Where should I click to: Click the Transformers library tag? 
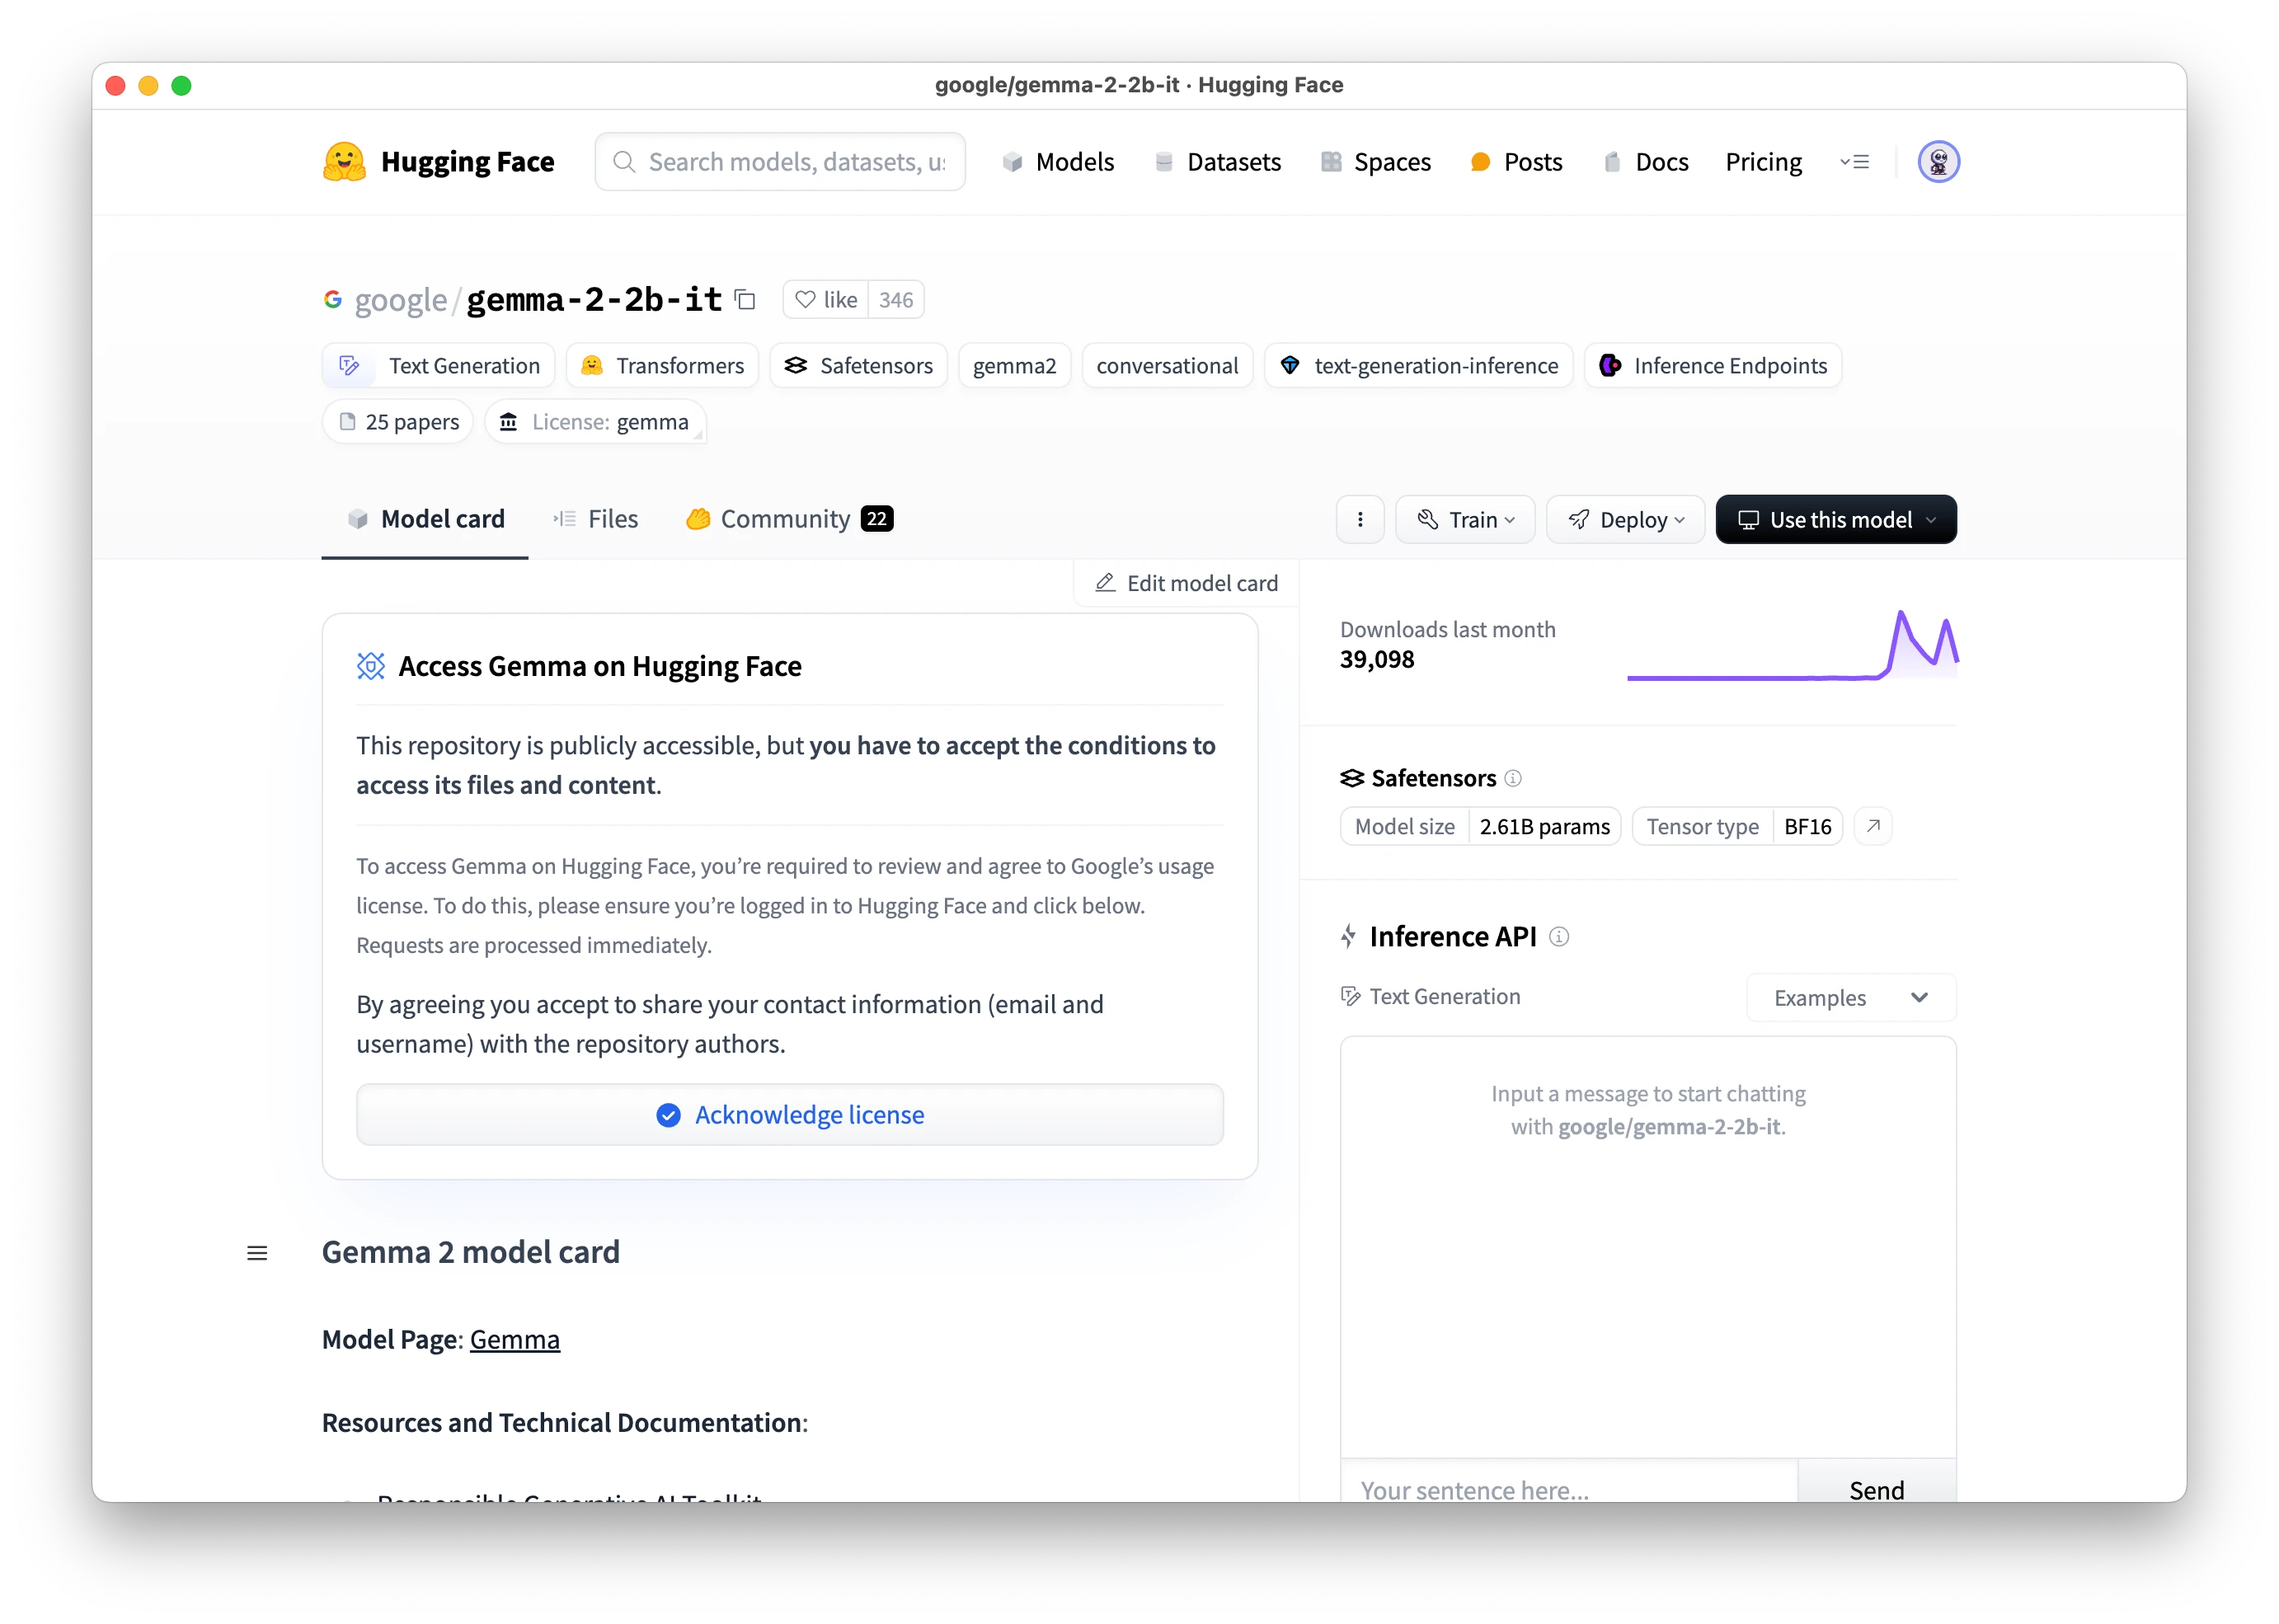662,366
